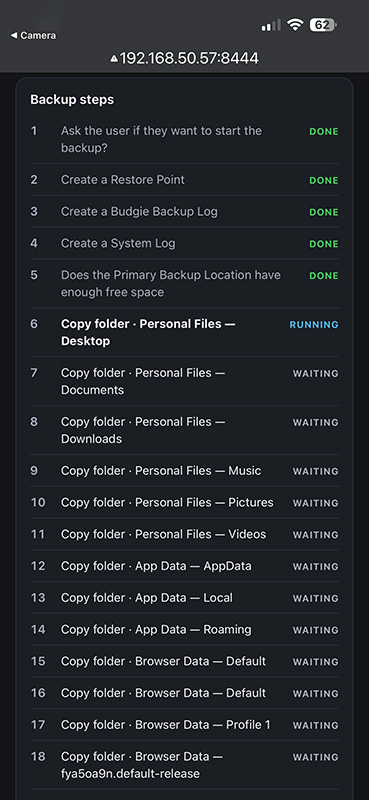Select step 16 "Copy folder · Browser Data — Default" text

(x=163, y=692)
